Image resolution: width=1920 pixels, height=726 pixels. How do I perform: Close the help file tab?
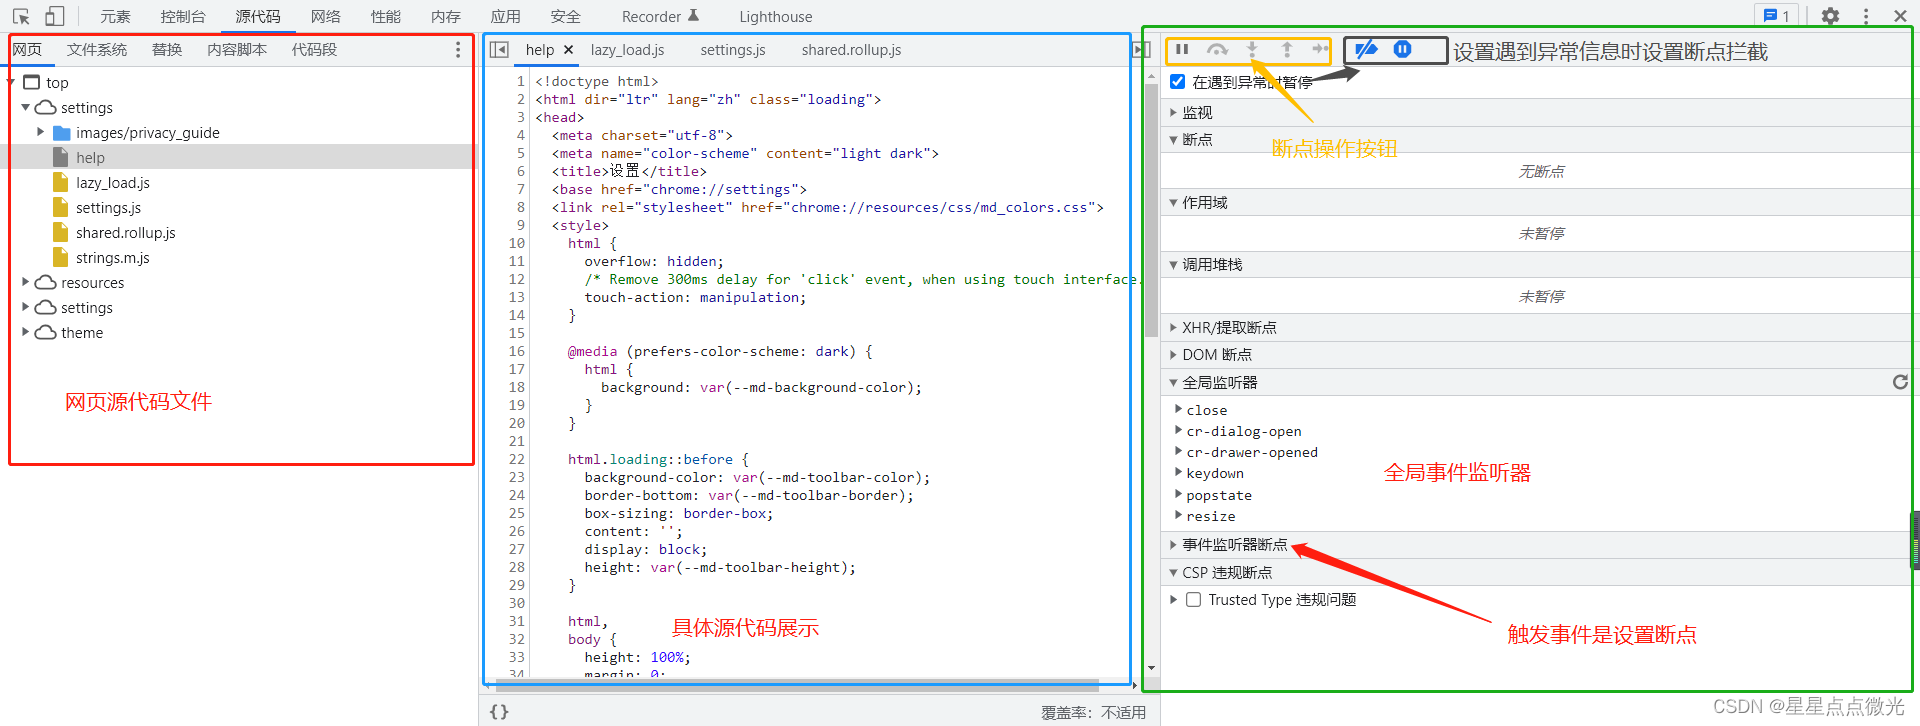(x=568, y=50)
